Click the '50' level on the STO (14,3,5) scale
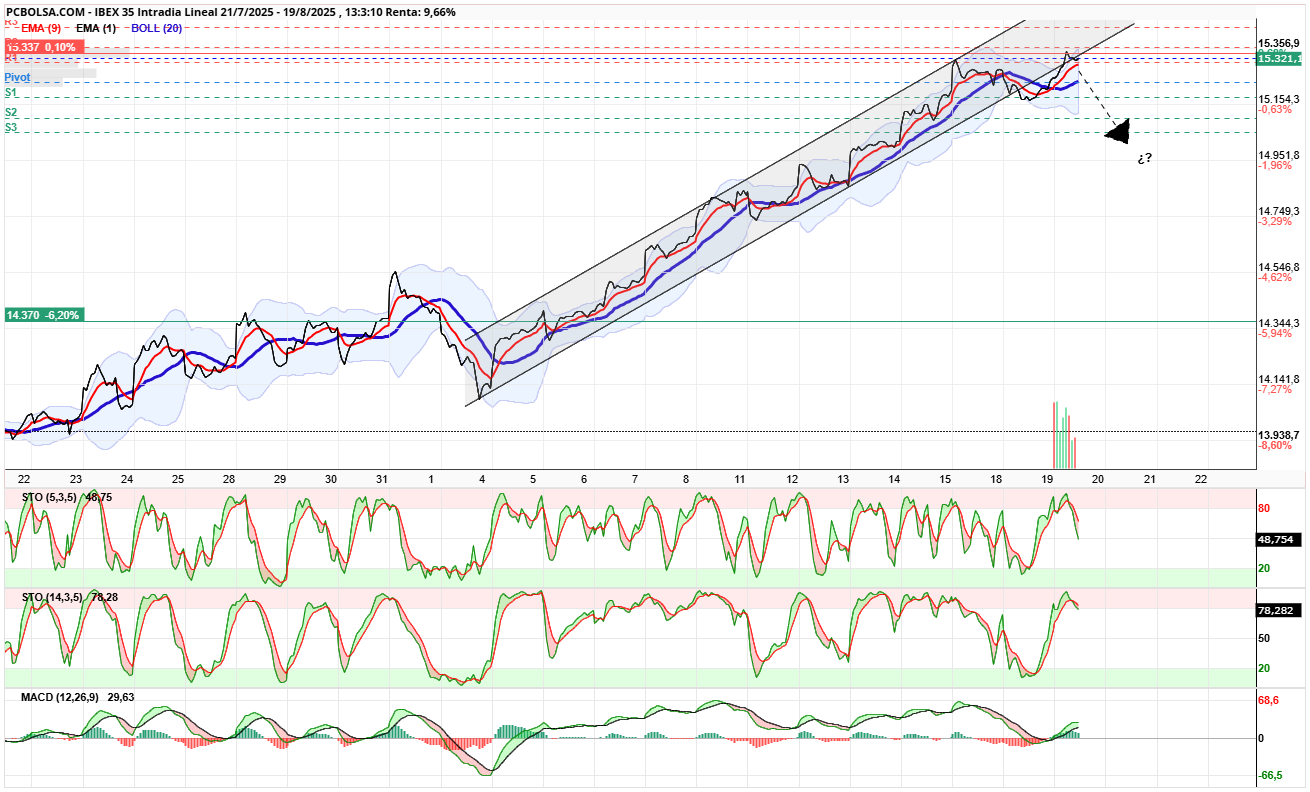This screenshot has height=792, width=1310. click(x=1264, y=638)
